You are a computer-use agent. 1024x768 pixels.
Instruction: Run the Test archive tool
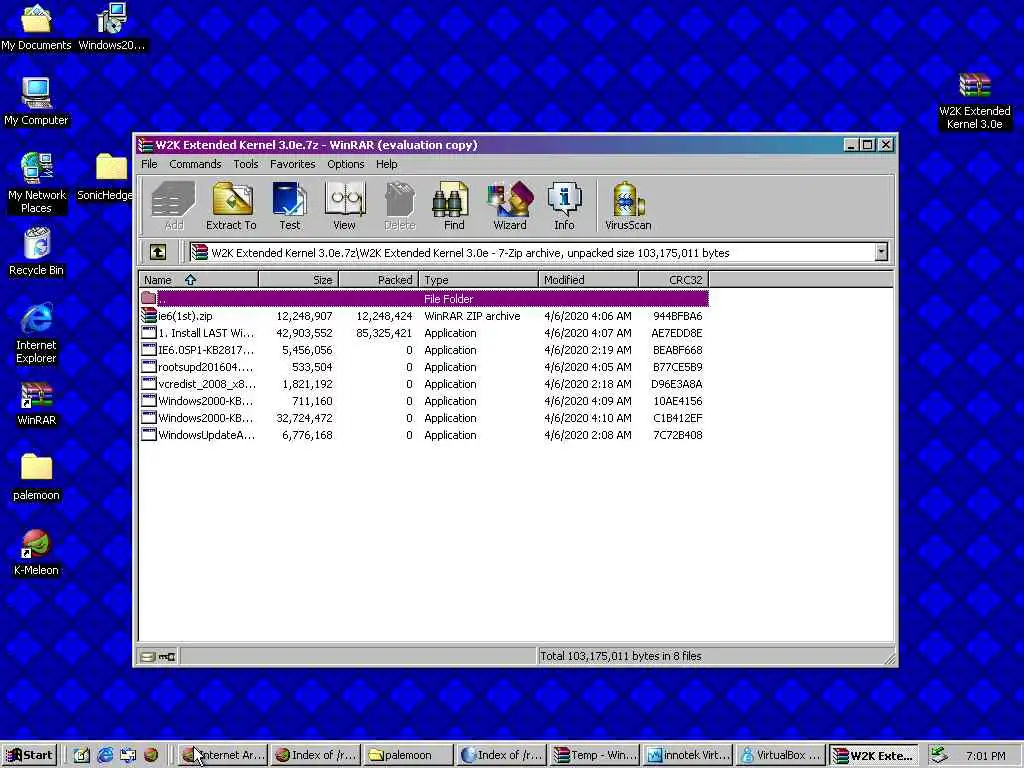click(289, 206)
